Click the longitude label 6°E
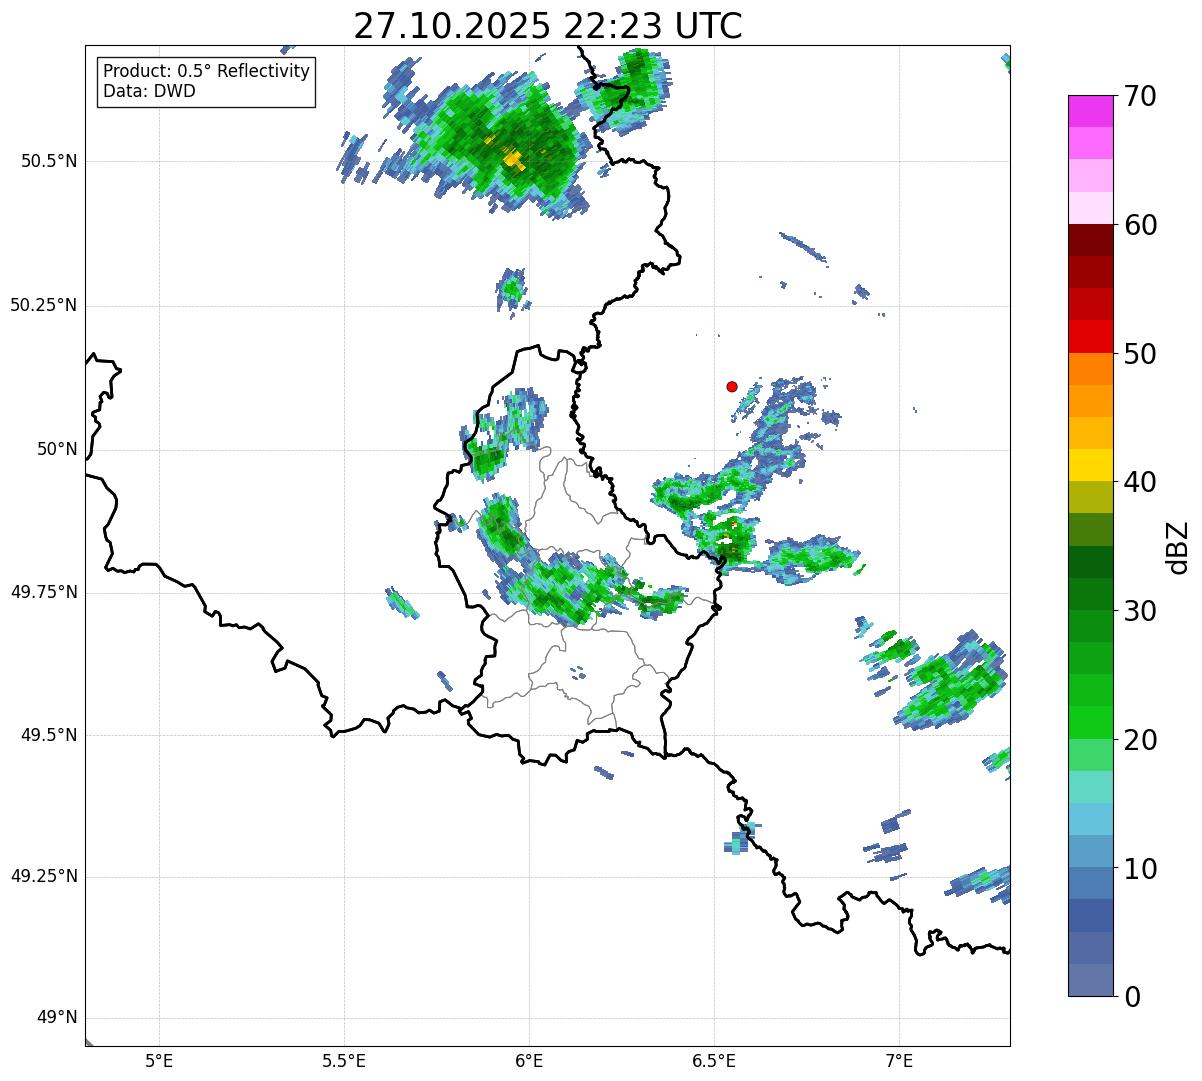 click(x=529, y=1062)
